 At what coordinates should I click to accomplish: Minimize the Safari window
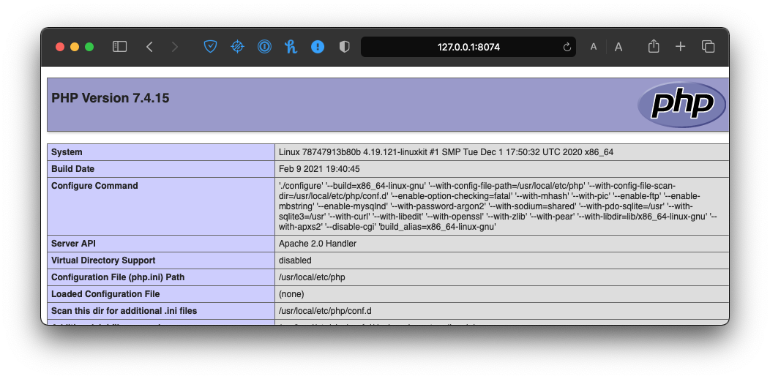pyautogui.click(x=75, y=47)
